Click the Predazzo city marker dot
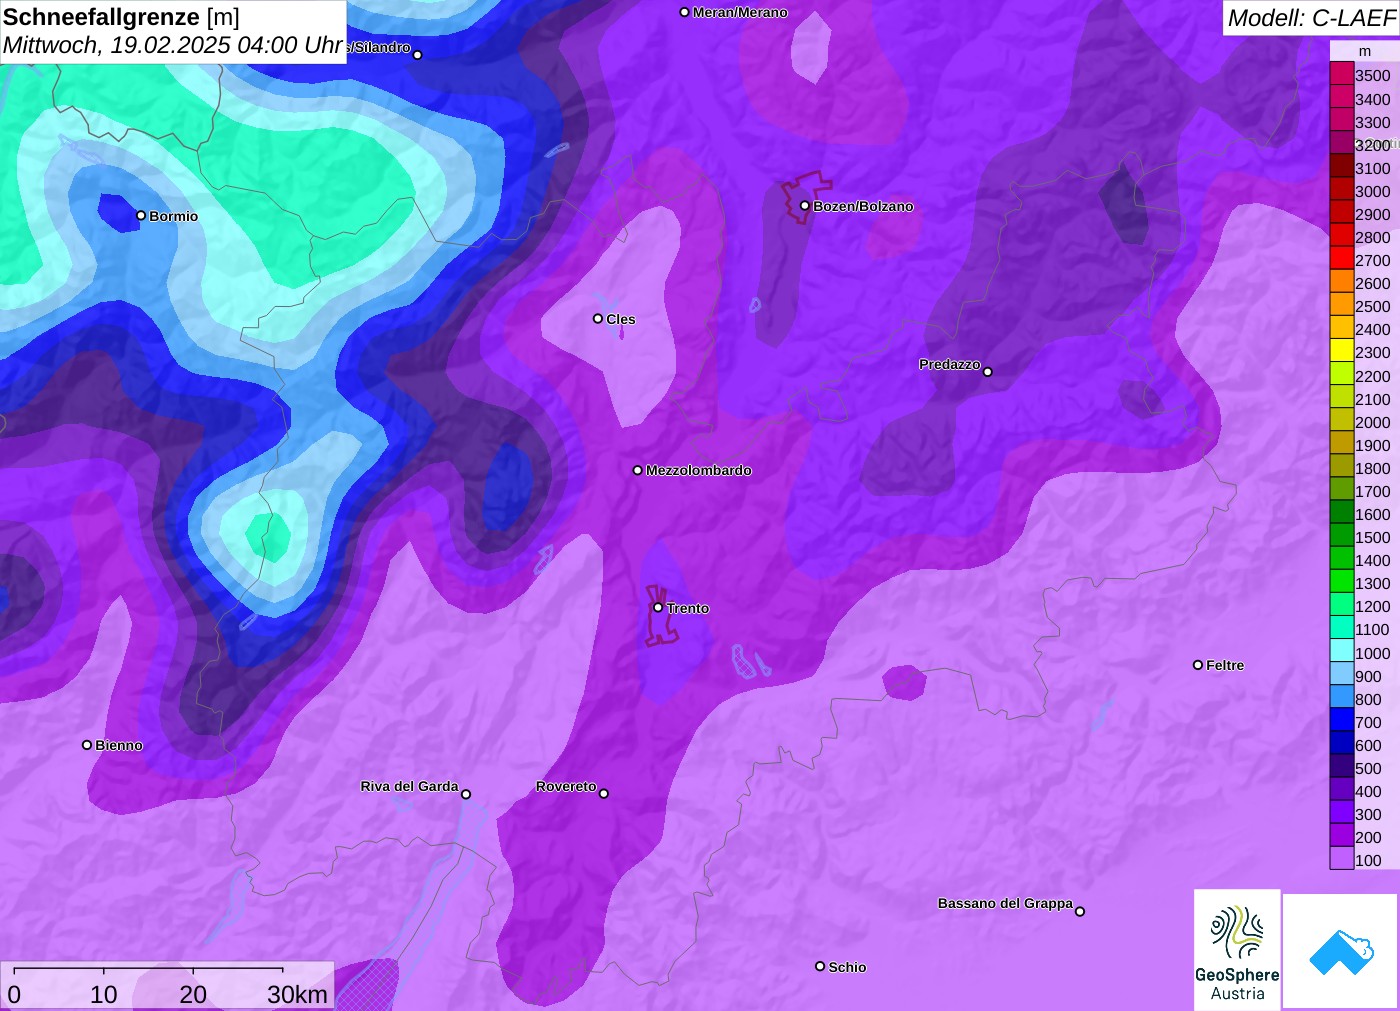The height and width of the screenshot is (1011, 1400). [988, 372]
